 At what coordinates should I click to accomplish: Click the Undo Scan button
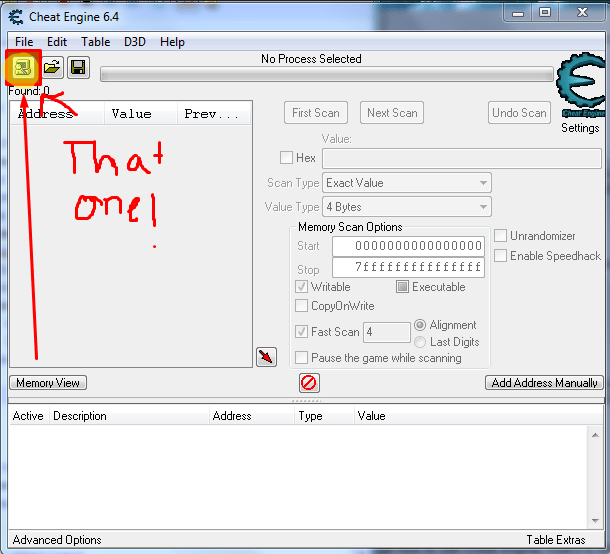[519, 113]
